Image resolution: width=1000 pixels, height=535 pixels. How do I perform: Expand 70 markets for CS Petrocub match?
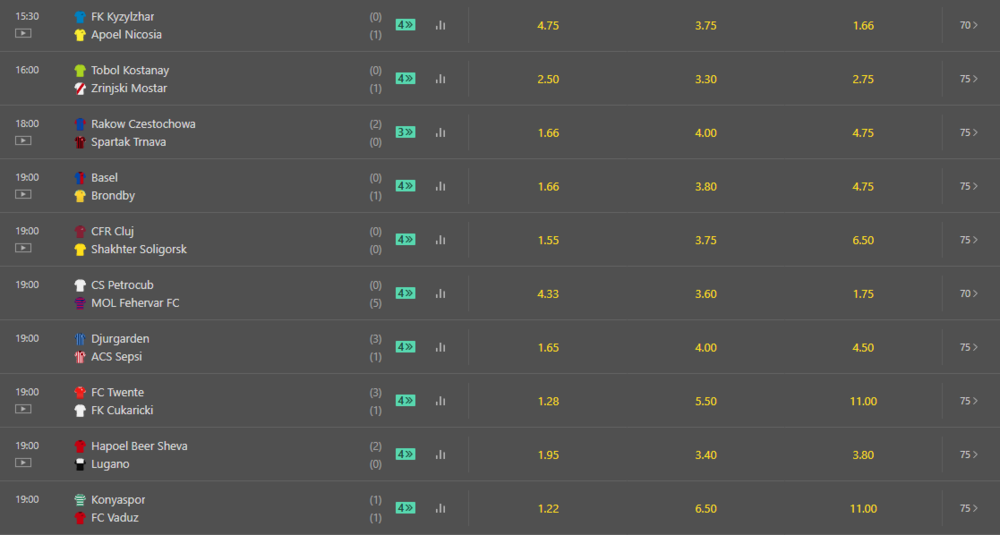[x=968, y=294]
